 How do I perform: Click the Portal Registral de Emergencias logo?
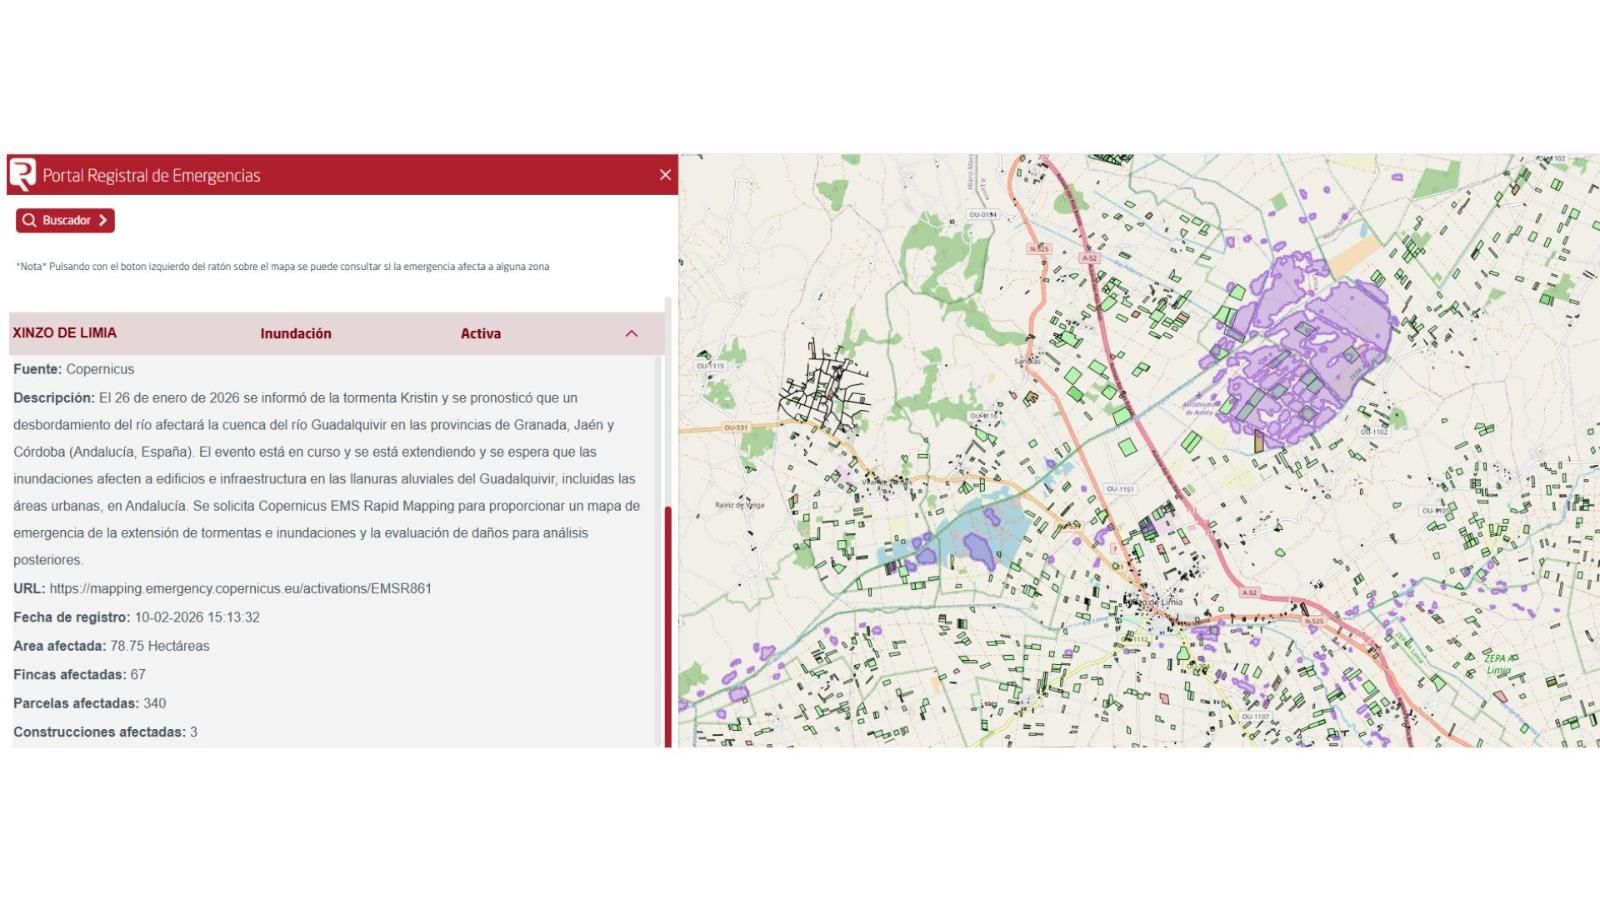[22, 175]
